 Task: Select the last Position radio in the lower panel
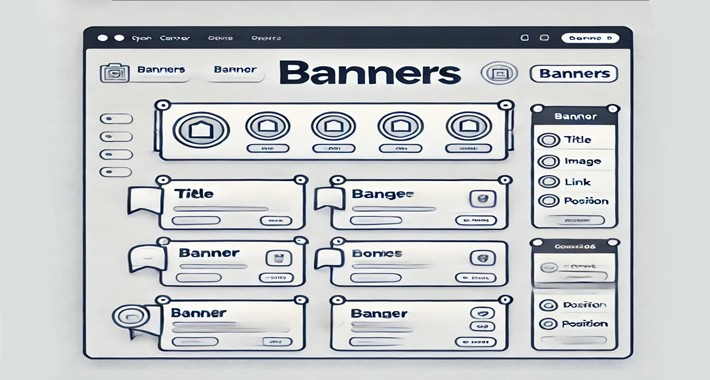tap(548, 324)
